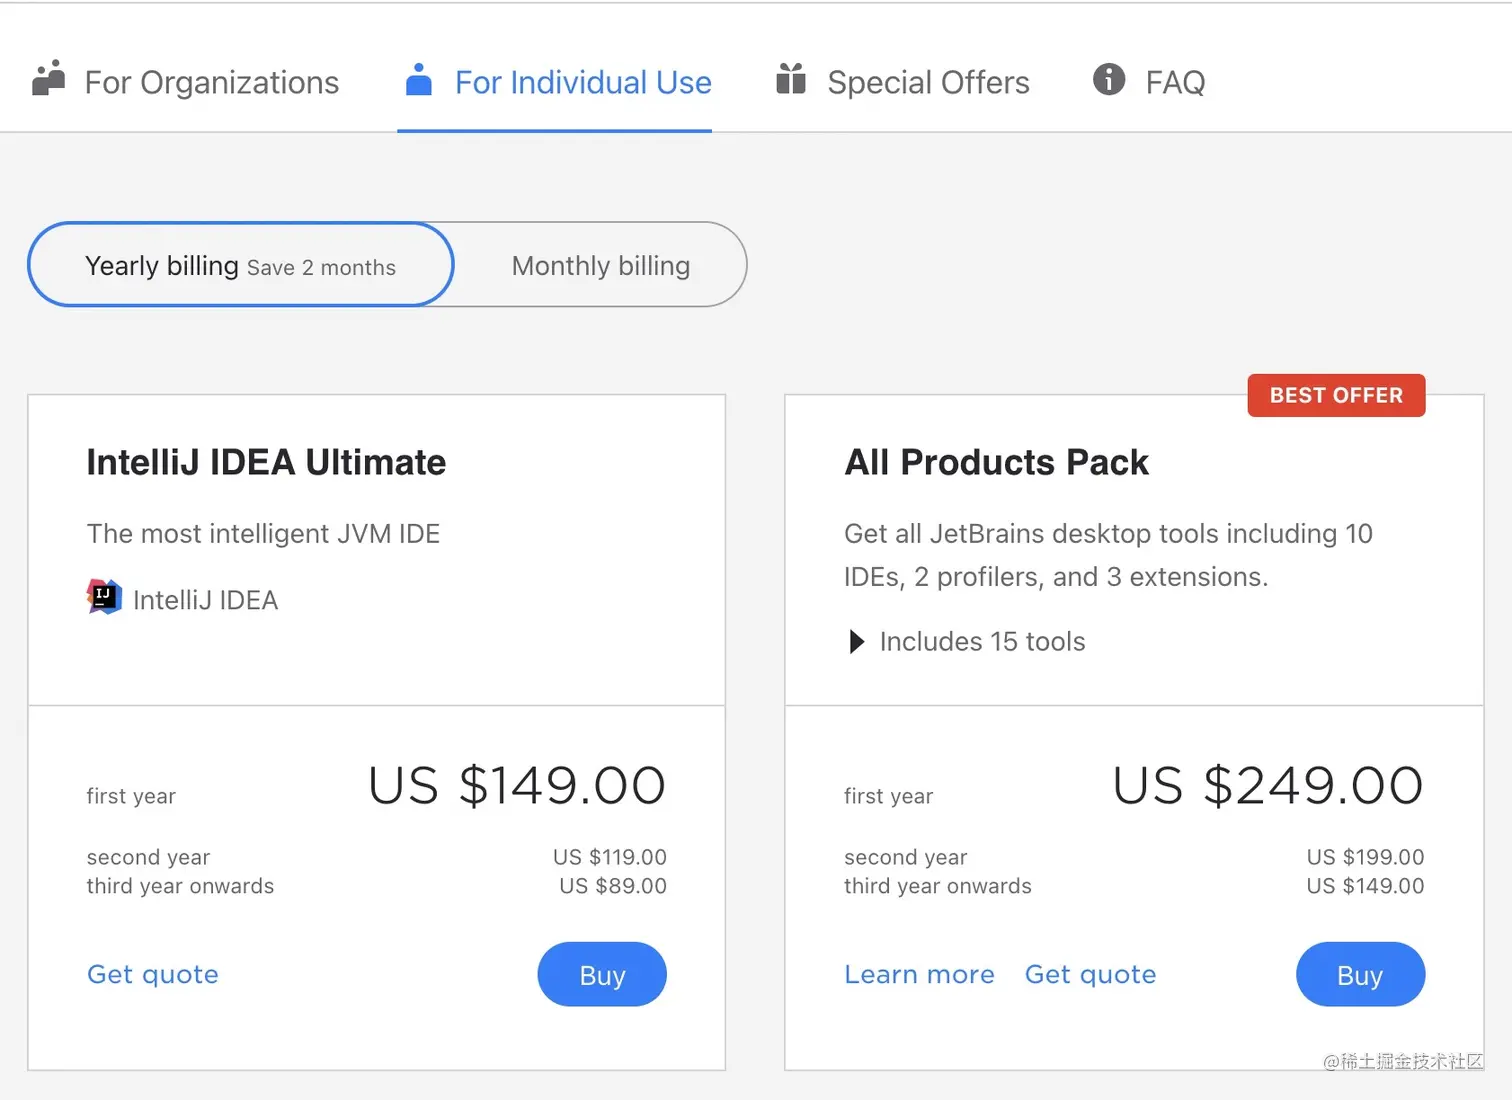Buy IntelliJ IDEA Ultimate

pyautogui.click(x=602, y=975)
